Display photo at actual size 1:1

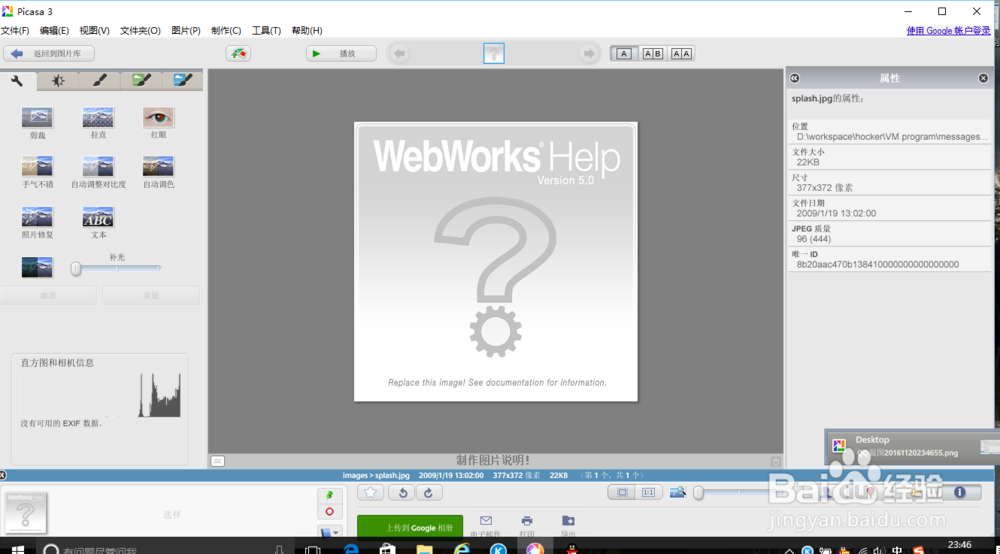(649, 492)
